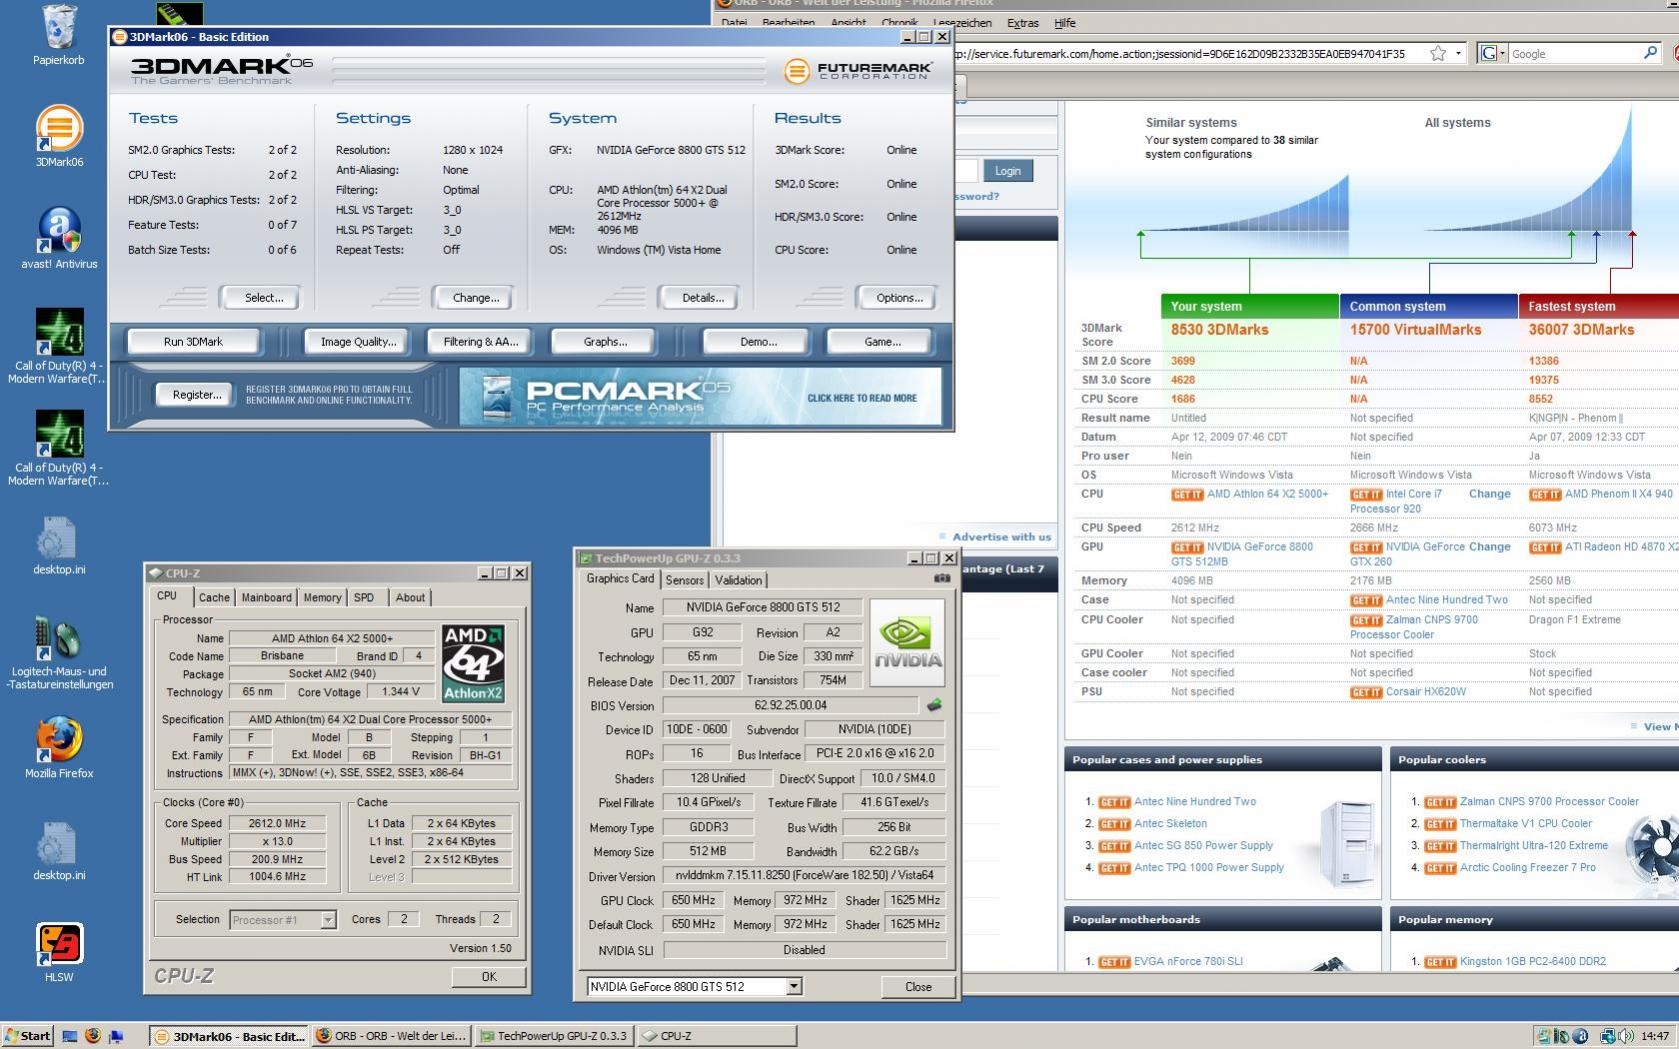Open the Processor #1 selection dropdown in CPU-Z

pos(328,919)
